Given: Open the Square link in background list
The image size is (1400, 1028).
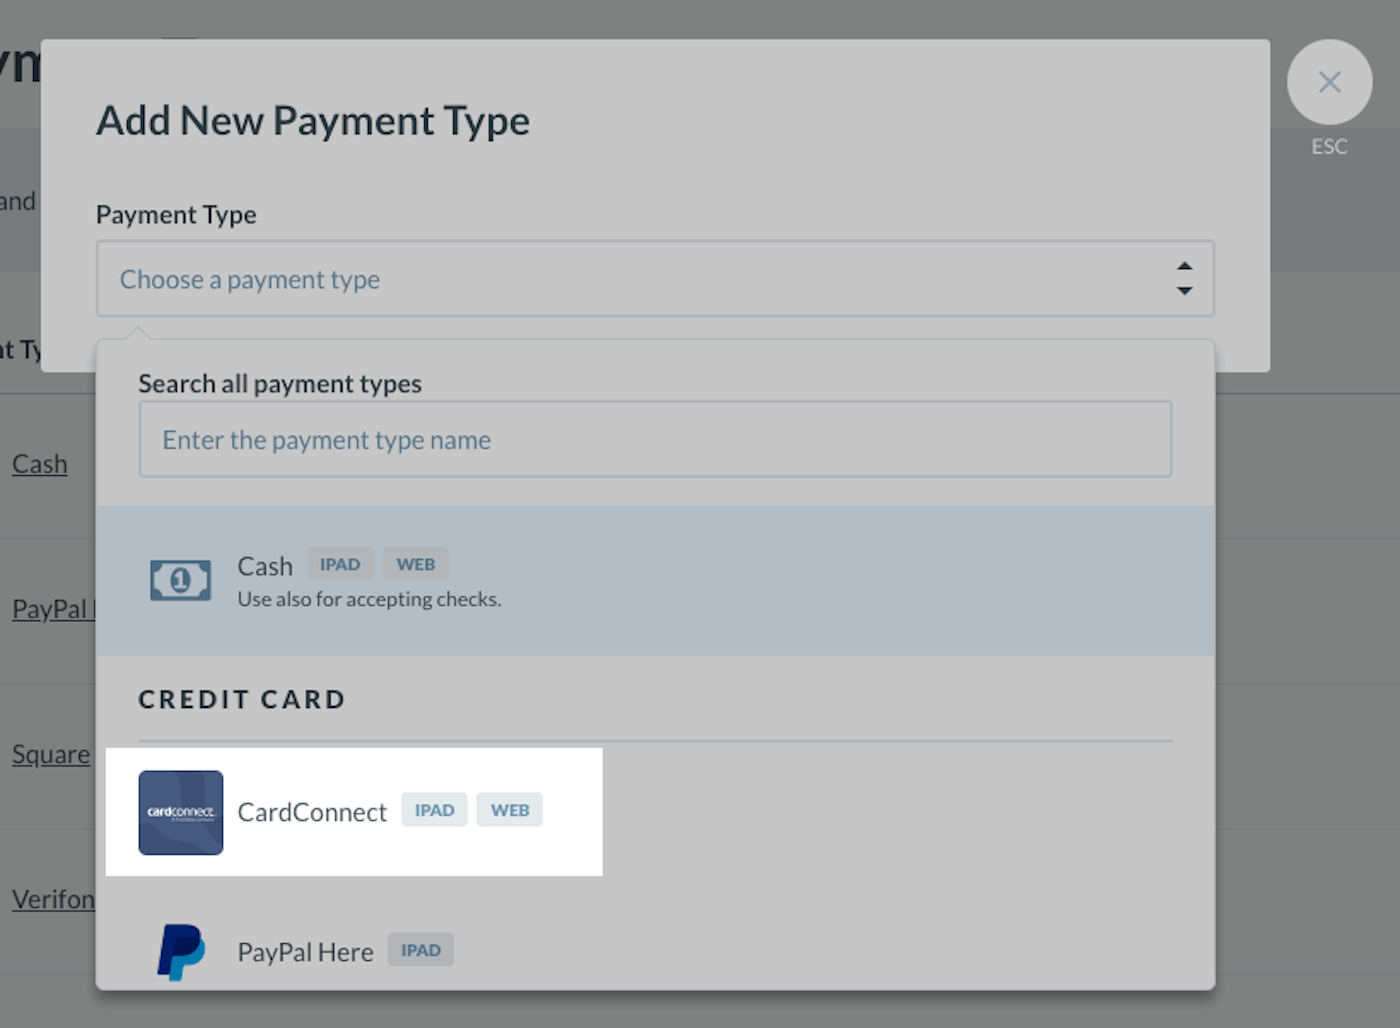Looking at the screenshot, I should [x=50, y=754].
